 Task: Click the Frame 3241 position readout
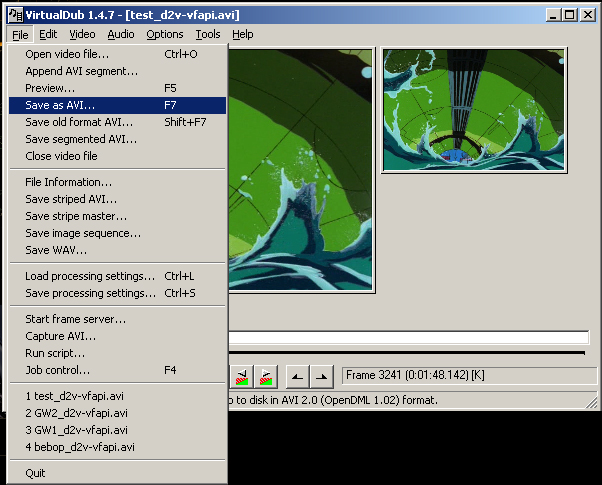[469, 375]
